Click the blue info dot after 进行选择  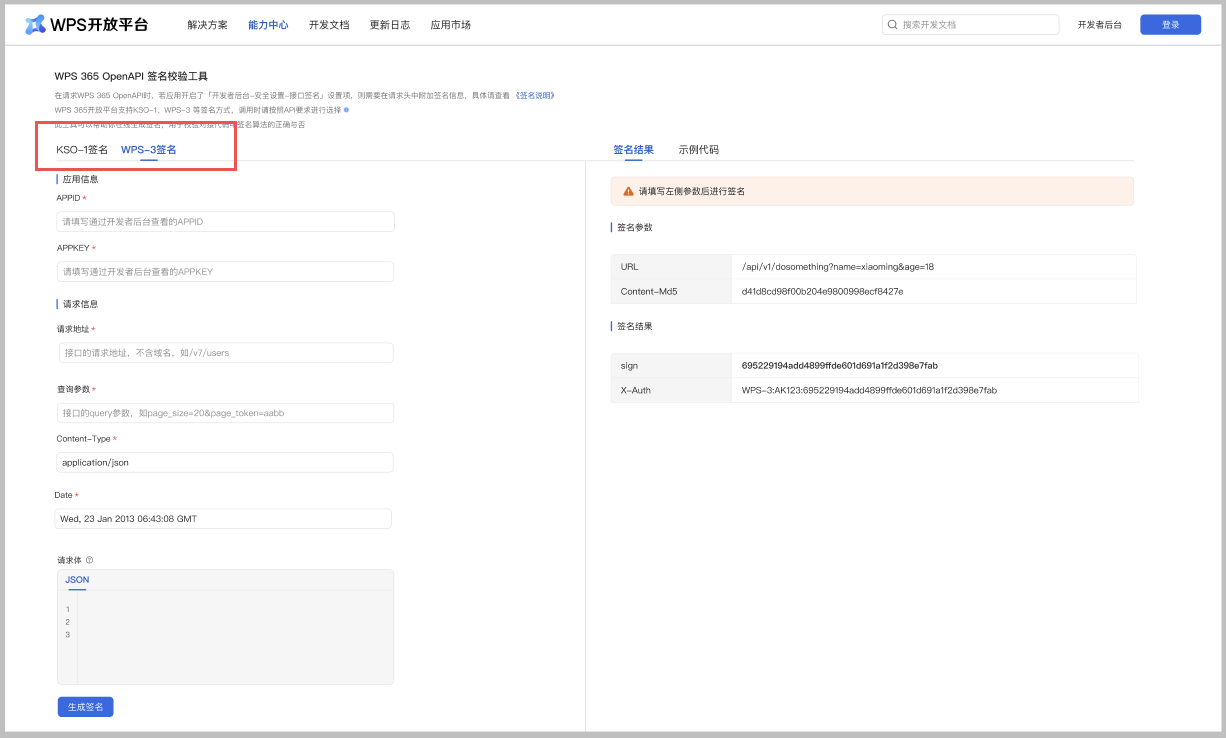pos(346,110)
